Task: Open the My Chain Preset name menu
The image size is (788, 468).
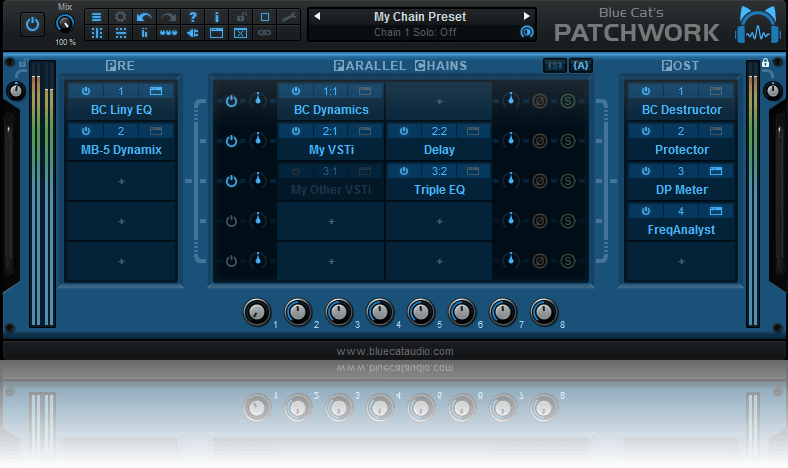Action: (x=420, y=17)
